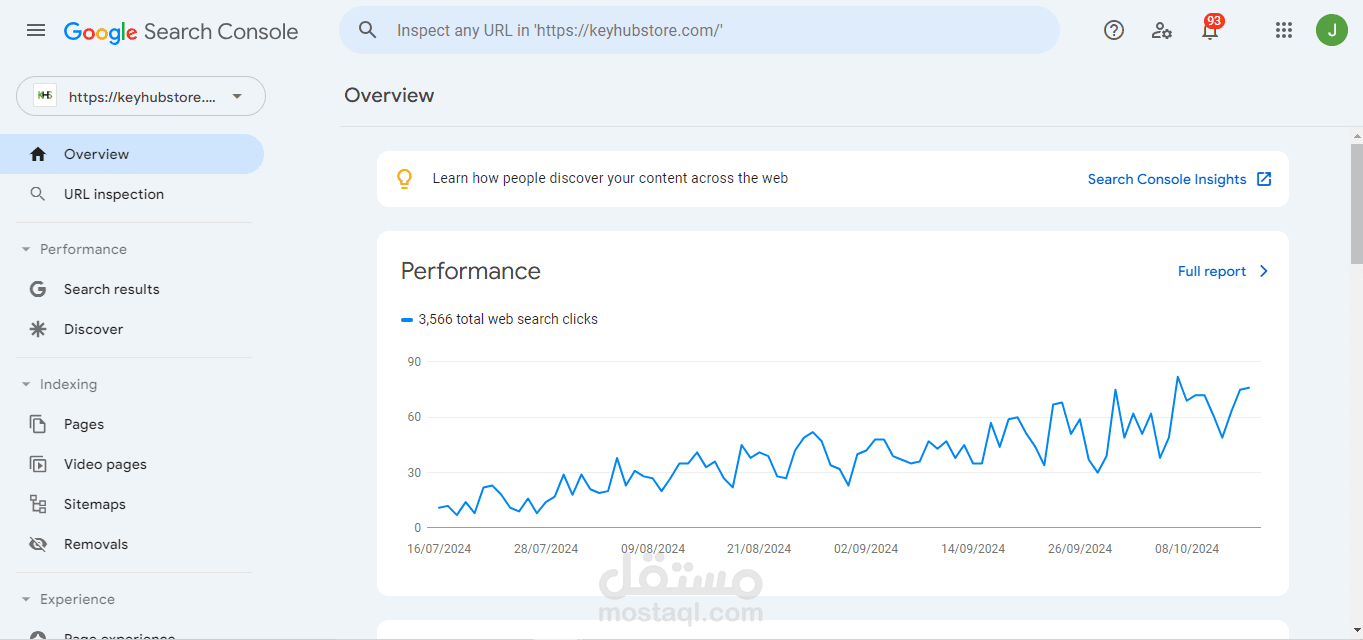Collapse the Indexing sidebar section
This screenshot has height=640, width=1363.
coord(26,384)
